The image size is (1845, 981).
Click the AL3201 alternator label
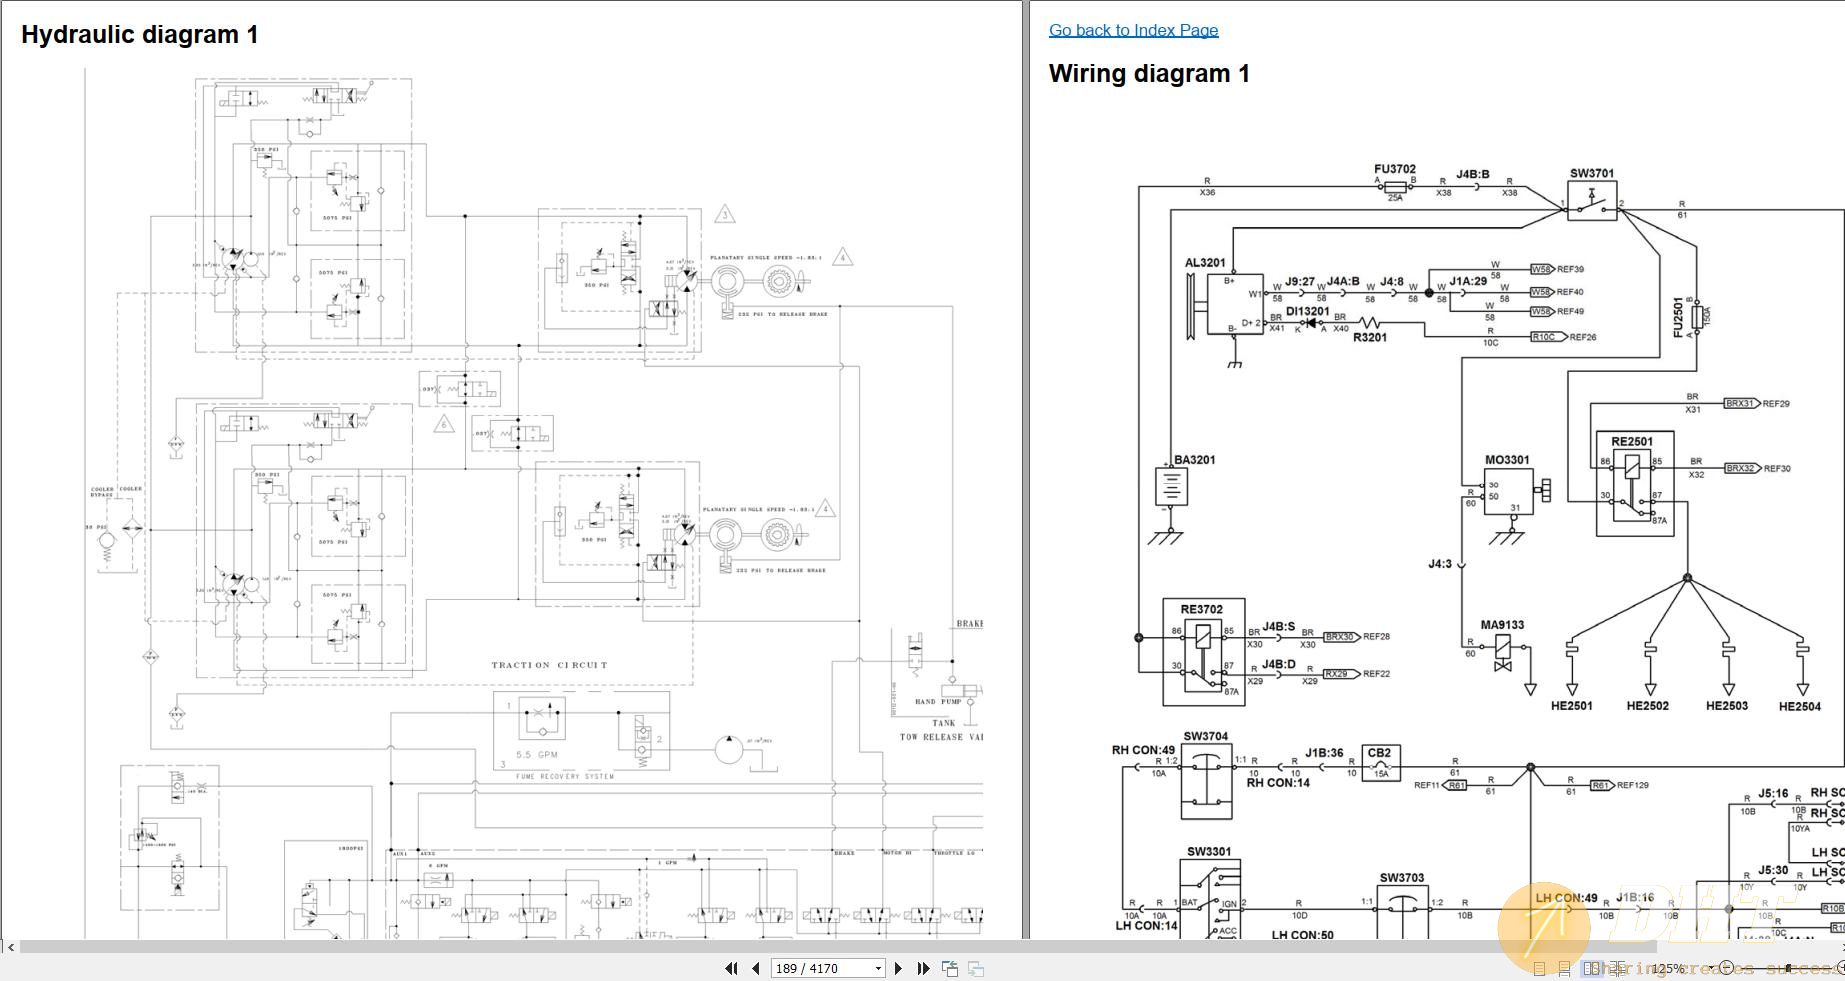pyautogui.click(x=1205, y=263)
